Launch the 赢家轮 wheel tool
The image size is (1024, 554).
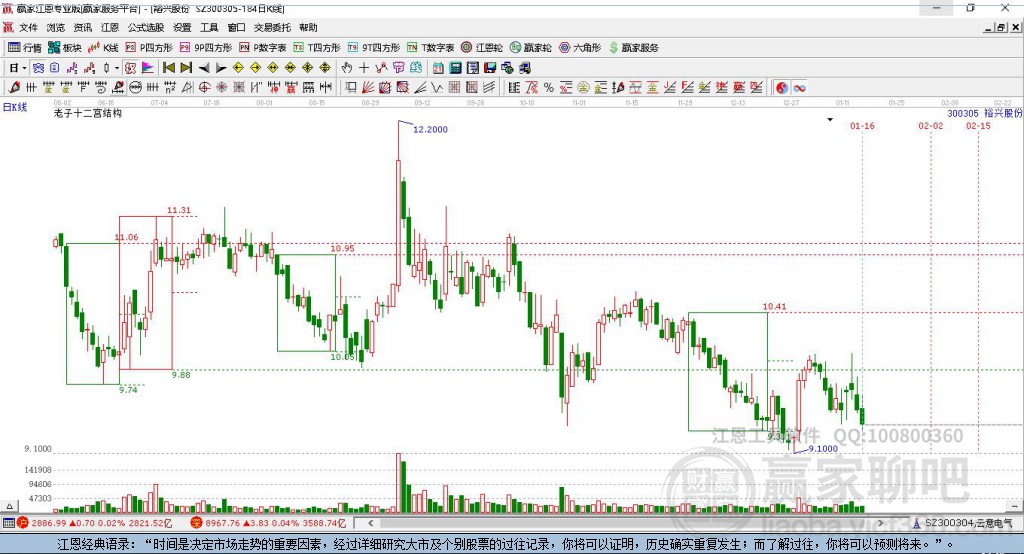click(531, 48)
